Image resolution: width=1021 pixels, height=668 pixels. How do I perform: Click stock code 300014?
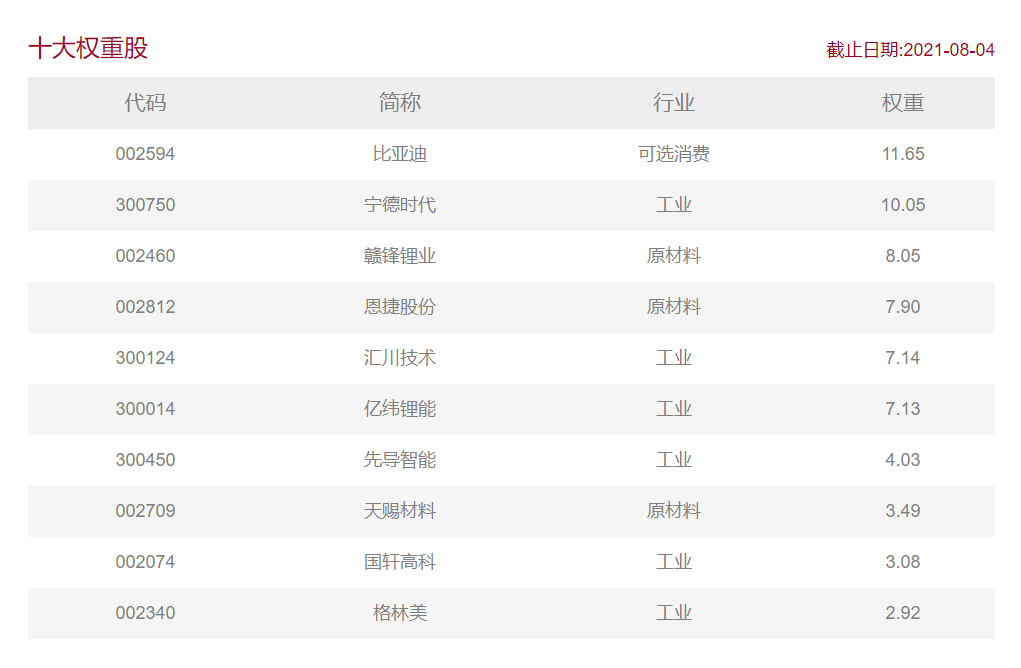(x=145, y=409)
